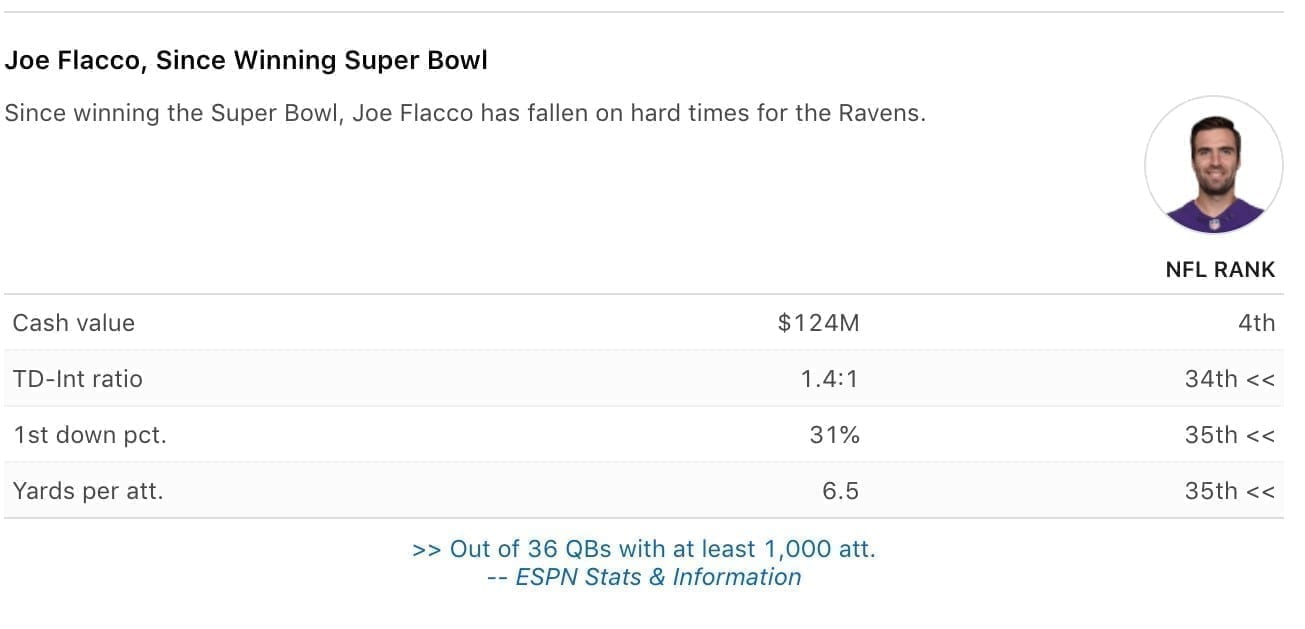Click the 31% first down value

[834, 435]
